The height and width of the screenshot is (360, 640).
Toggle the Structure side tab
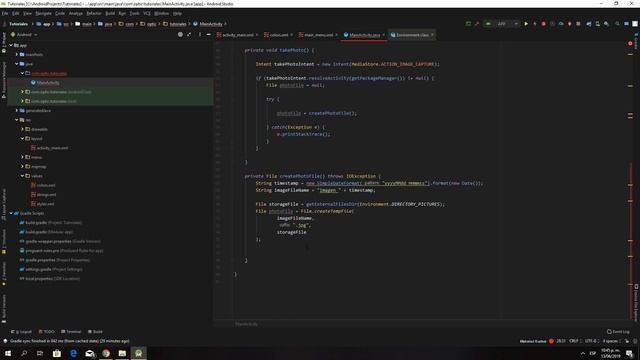pyautogui.click(x=4, y=241)
